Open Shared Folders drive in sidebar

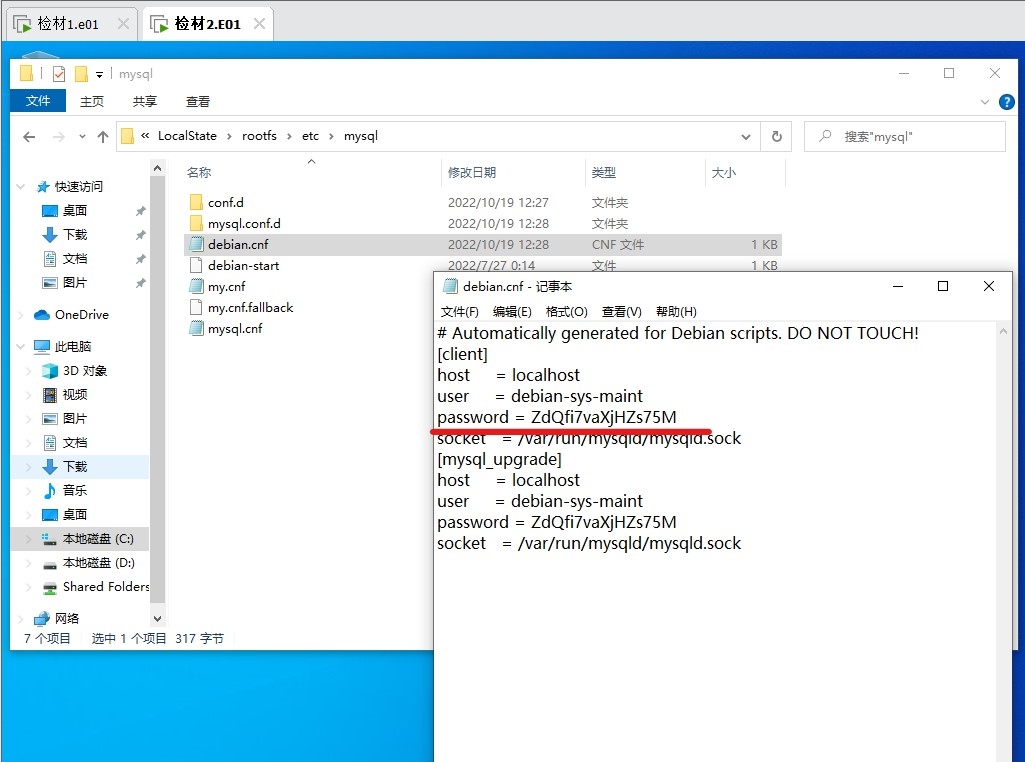(x=105, y=587)
